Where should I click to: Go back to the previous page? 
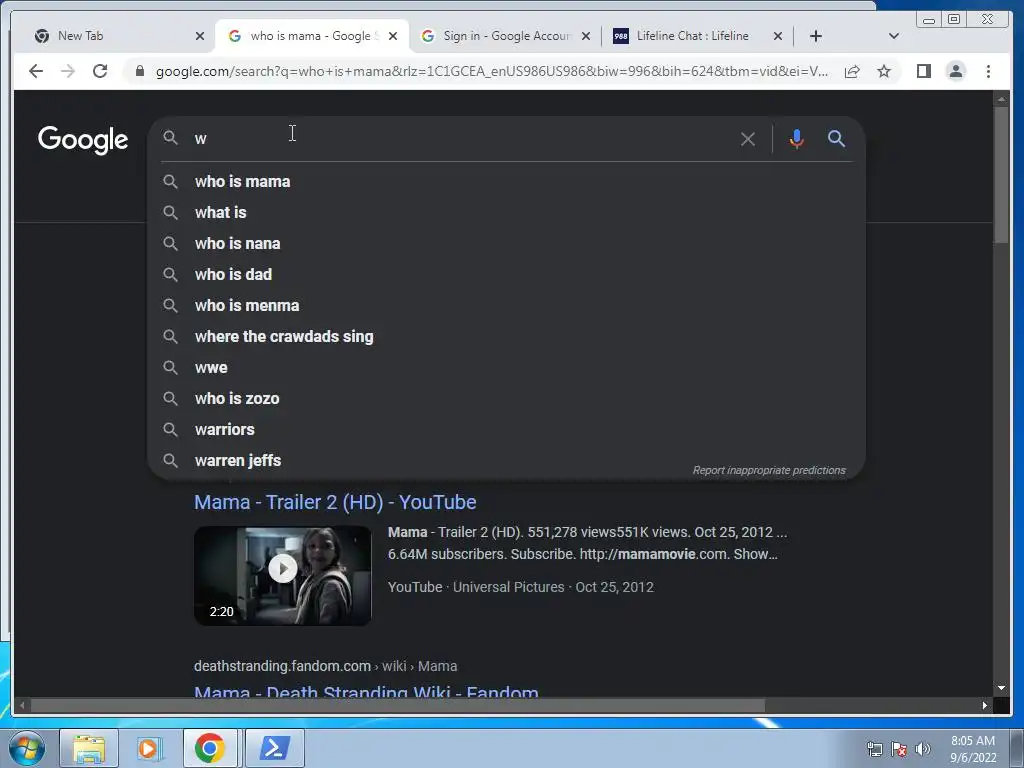pyautogui.click(x=35, y=71)
